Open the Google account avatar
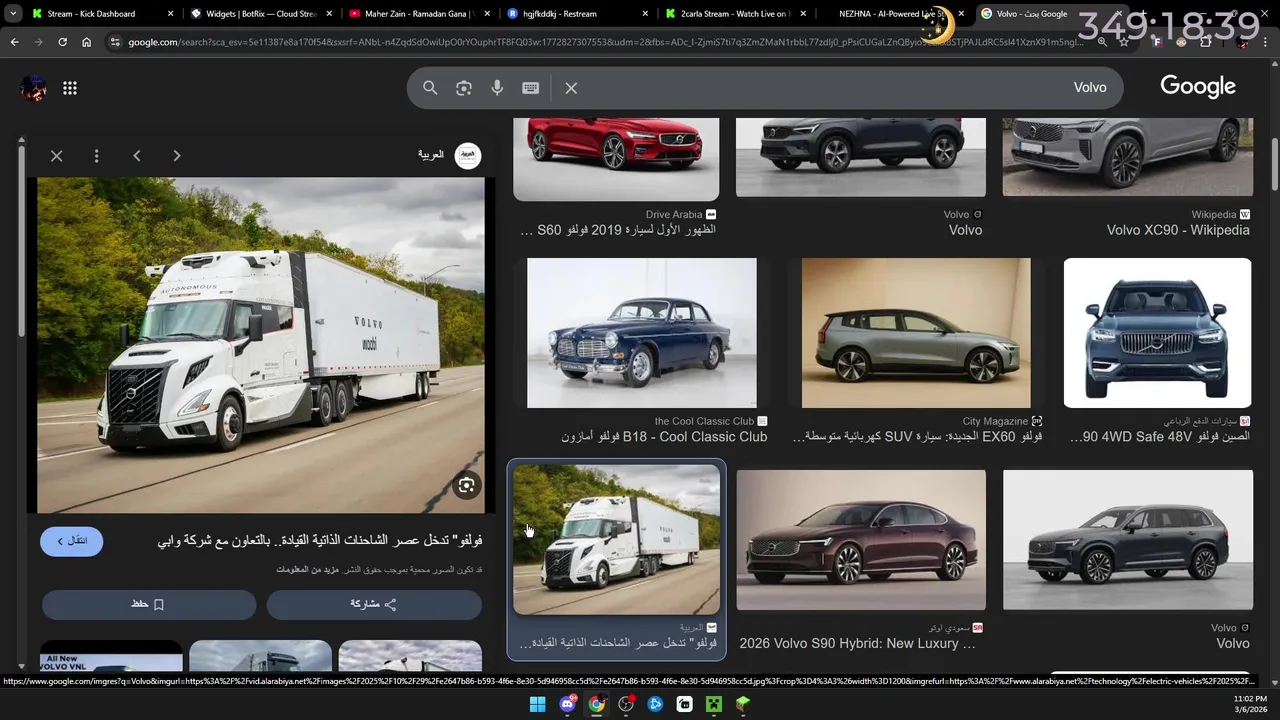This screenshot has height=720, width=1280. click(34, 88)
